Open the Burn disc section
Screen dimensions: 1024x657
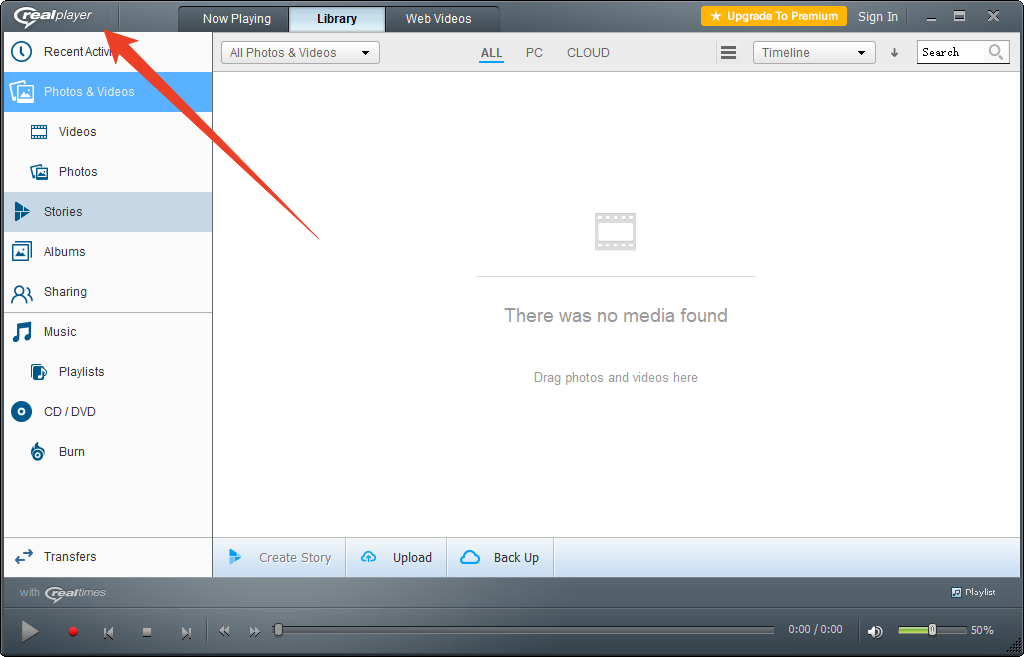click(x=71, y=452)
